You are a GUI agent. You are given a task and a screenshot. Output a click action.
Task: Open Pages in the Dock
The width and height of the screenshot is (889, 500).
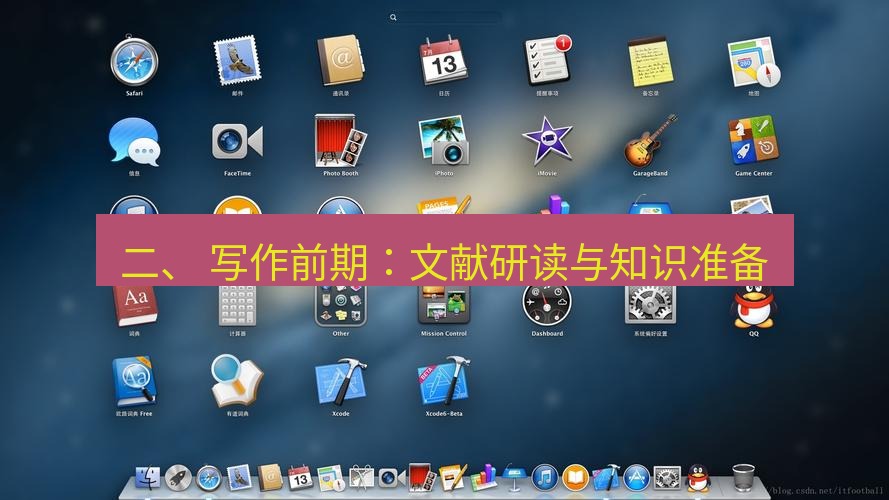pyautogui.click(x=452, y=478)
